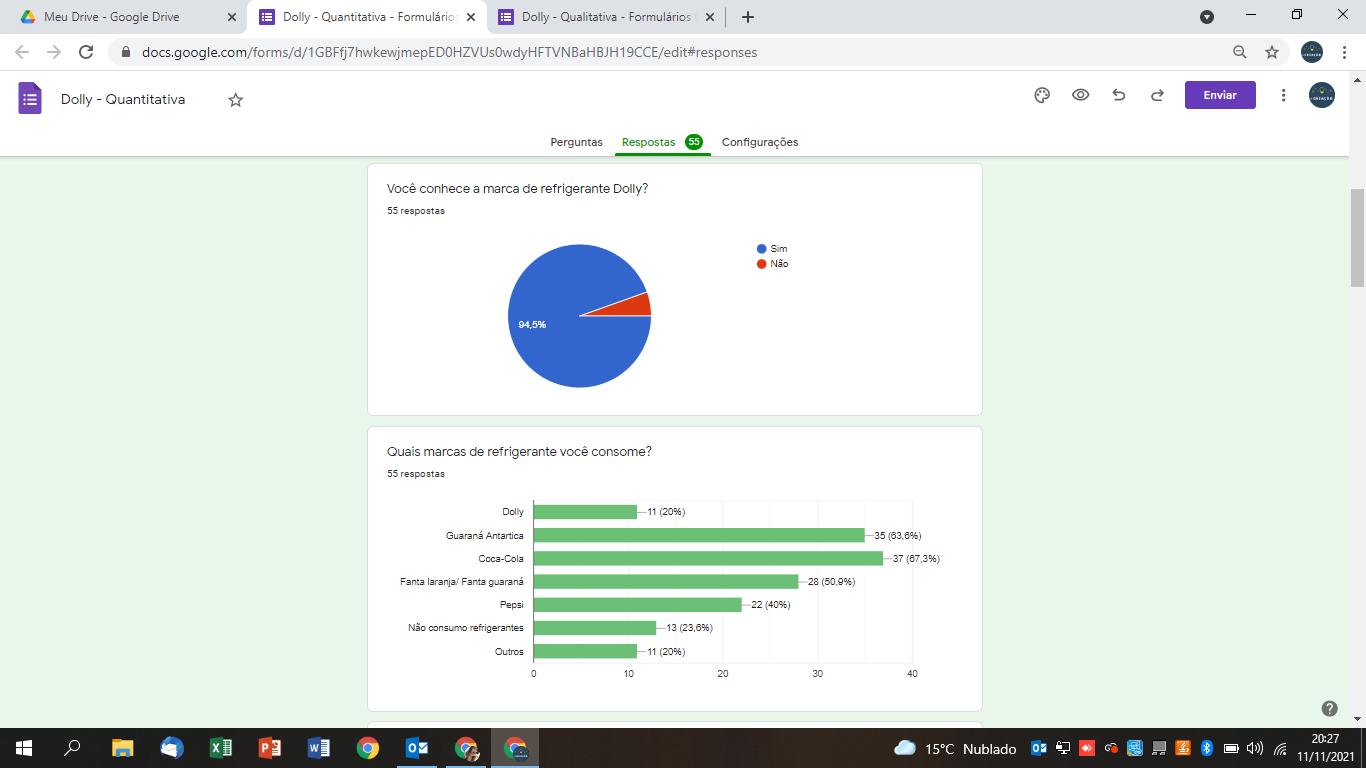Image resolution: width=1366 pixels, height=768 pixels.
Task: Open the Google Forms home icon
Action: 30,99
